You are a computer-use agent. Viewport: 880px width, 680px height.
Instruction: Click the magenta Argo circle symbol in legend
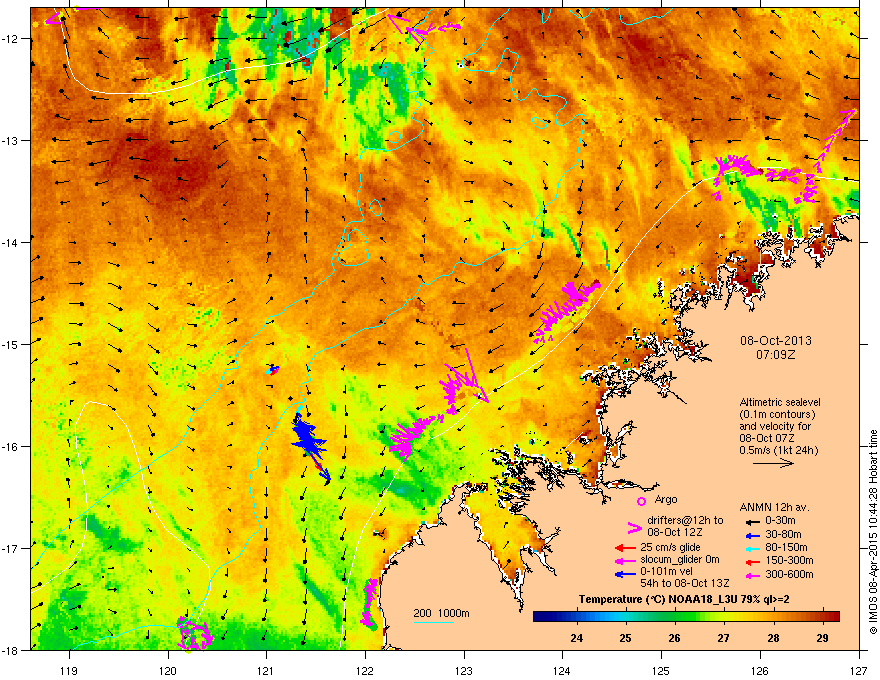[x=641, y=501]
